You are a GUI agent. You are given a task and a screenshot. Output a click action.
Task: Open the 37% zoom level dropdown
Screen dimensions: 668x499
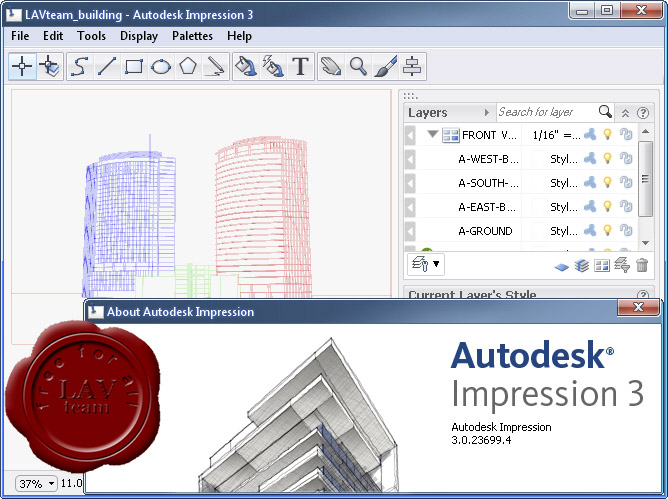click(36, 484)
